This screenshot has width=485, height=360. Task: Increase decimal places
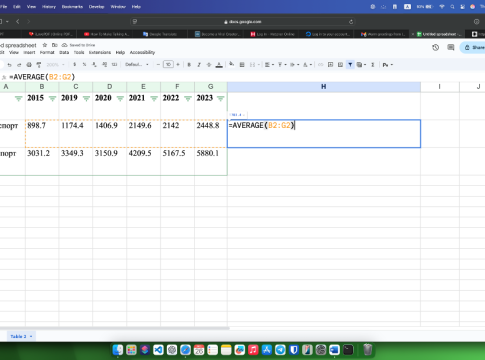tap(104, 65)
